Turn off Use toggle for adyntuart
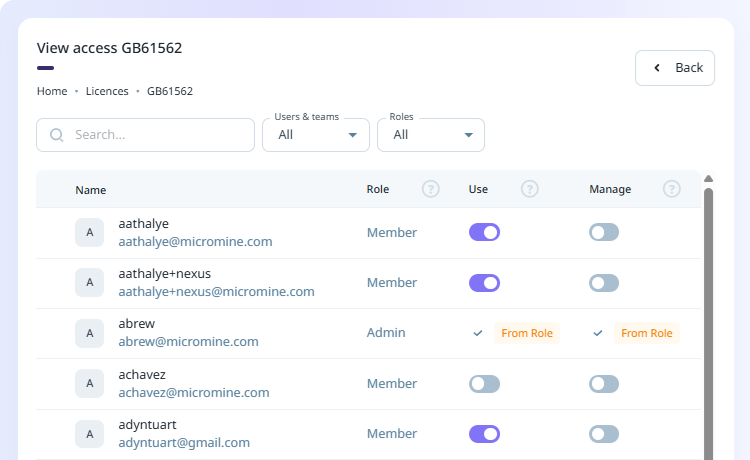This screenshot has height=460, width=750. (484, 434)
